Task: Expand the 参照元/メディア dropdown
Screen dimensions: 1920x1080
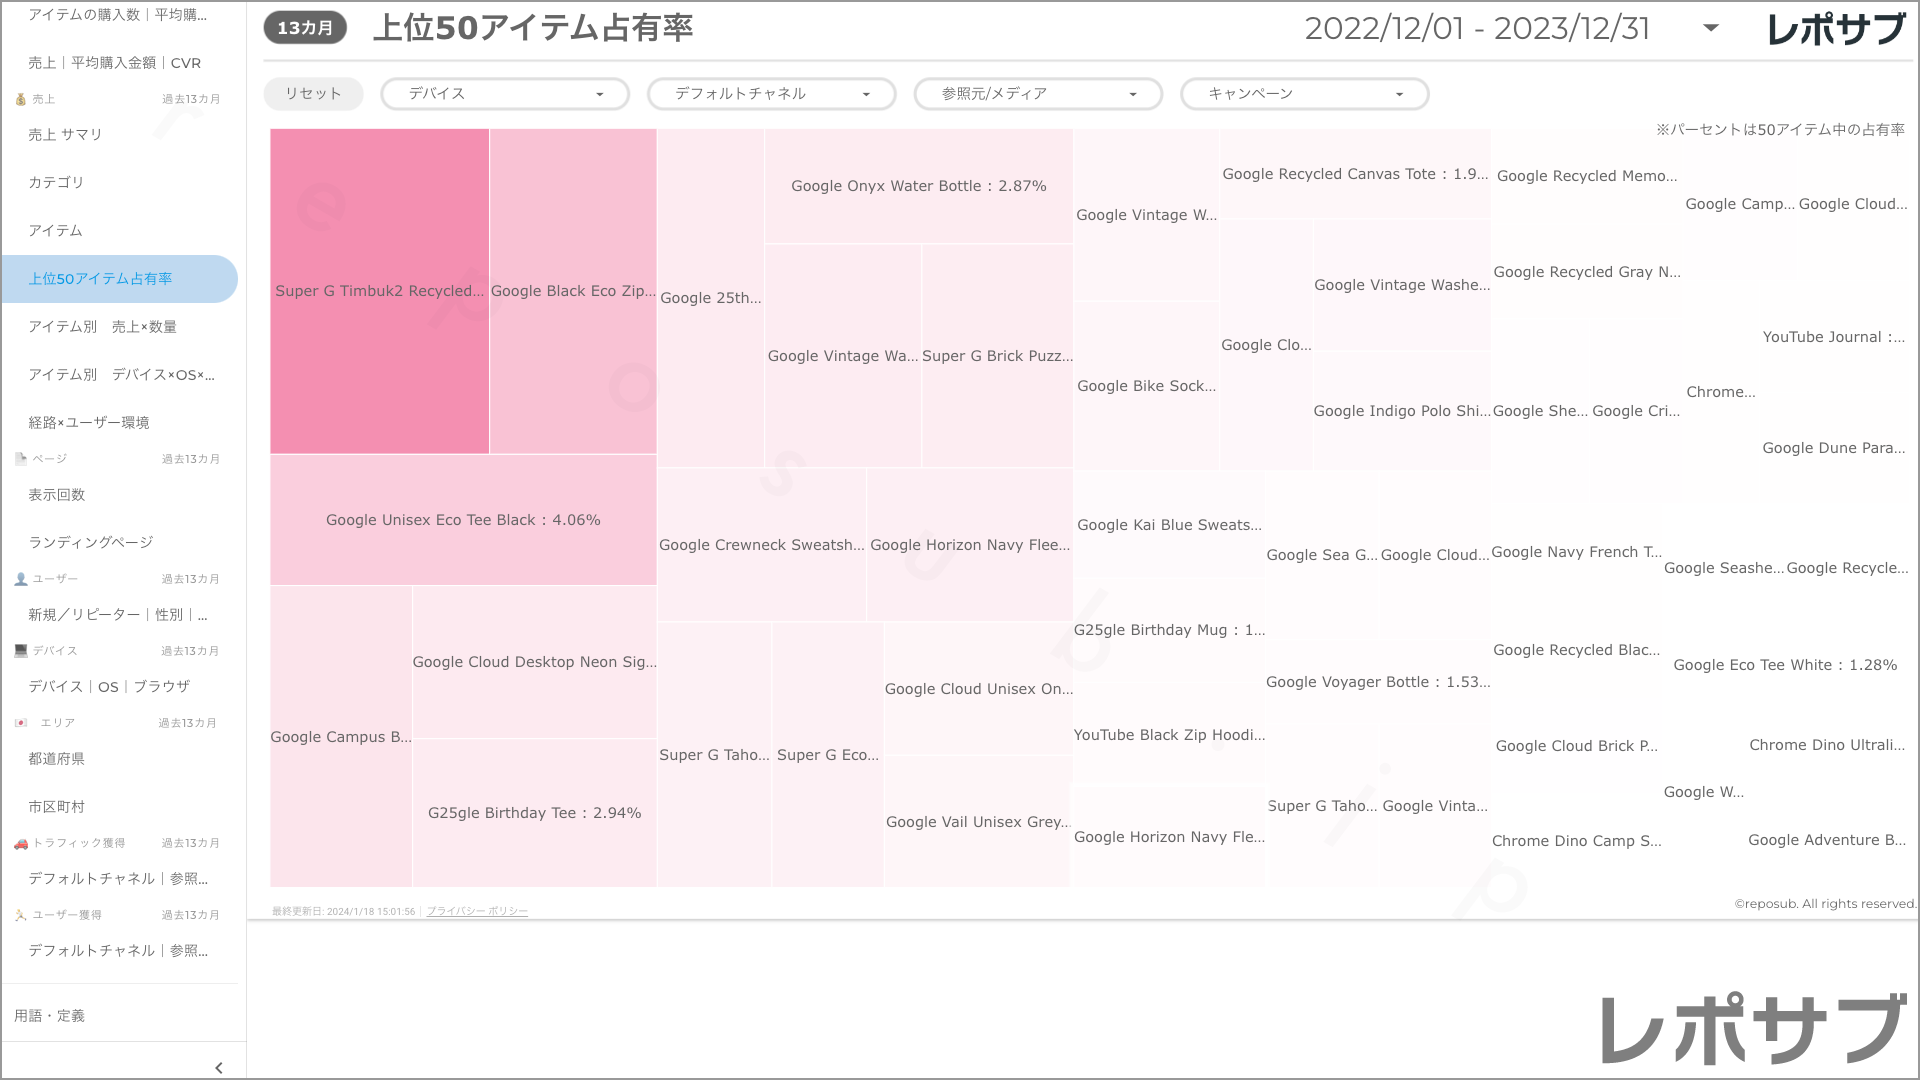Action: [x=1037, y=94]
